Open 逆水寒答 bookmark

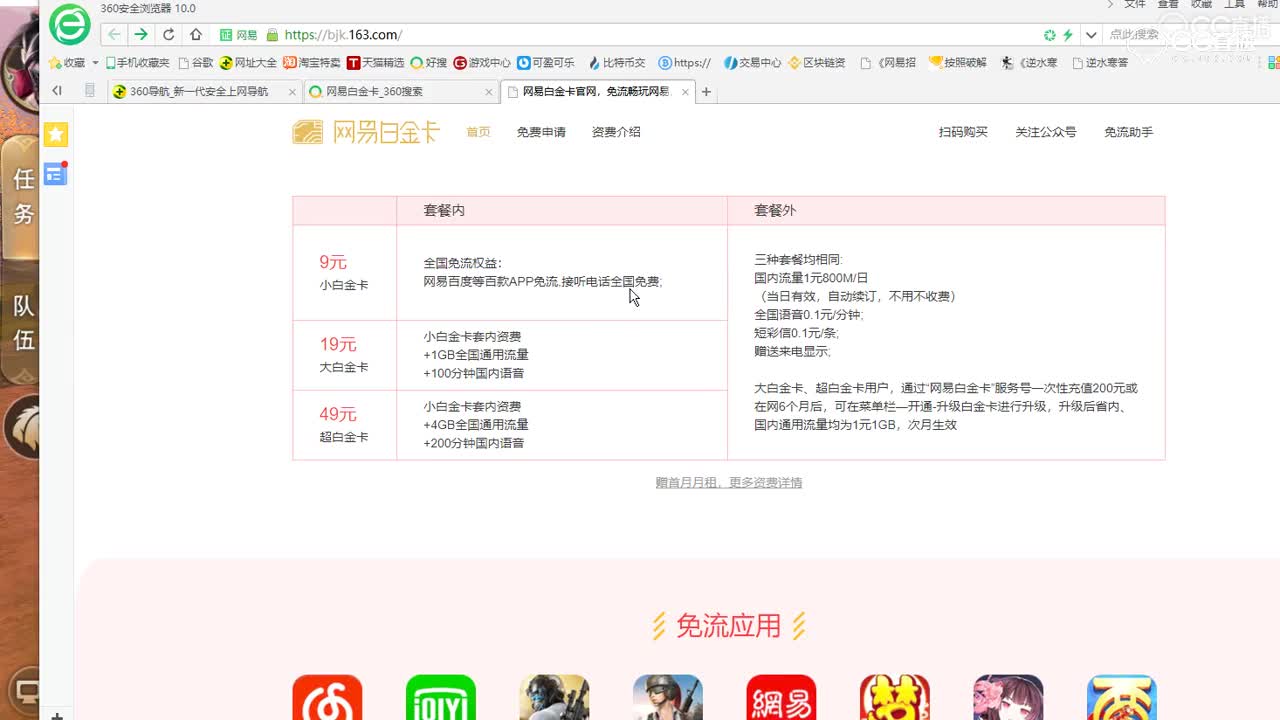[x=1100, y=62]
